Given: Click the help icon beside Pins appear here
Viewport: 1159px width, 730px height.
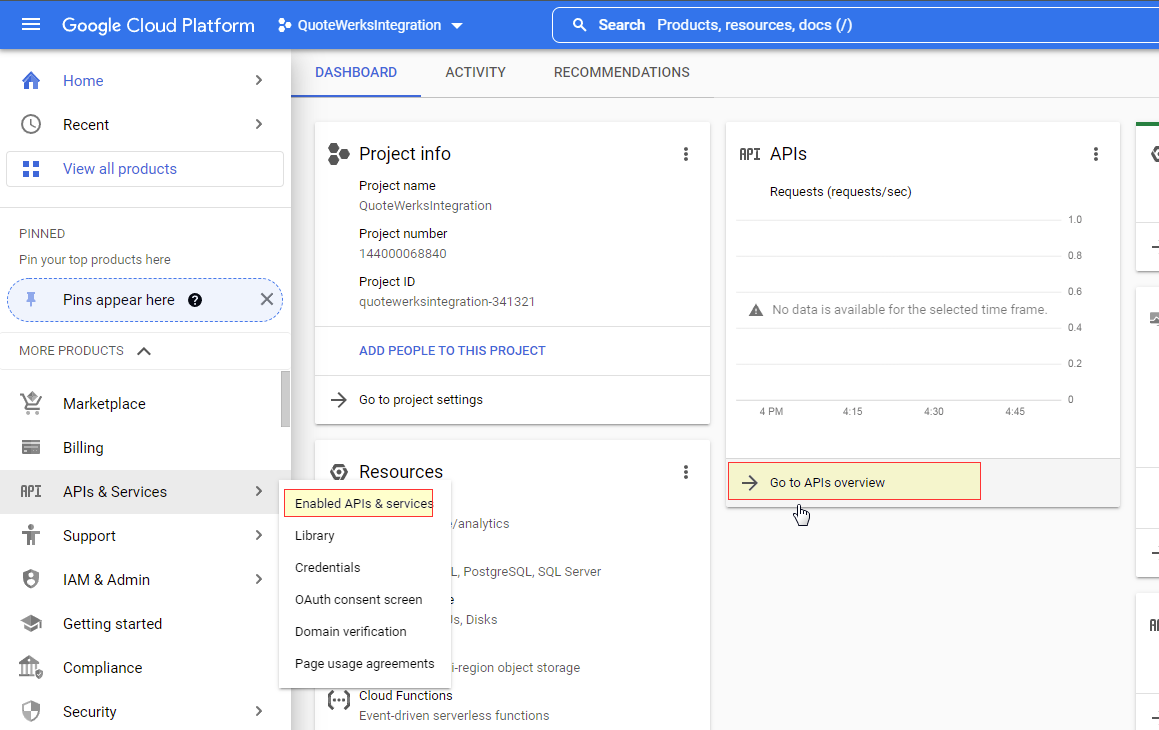Looking at the screenshot, I should click(x=195, y=300).
